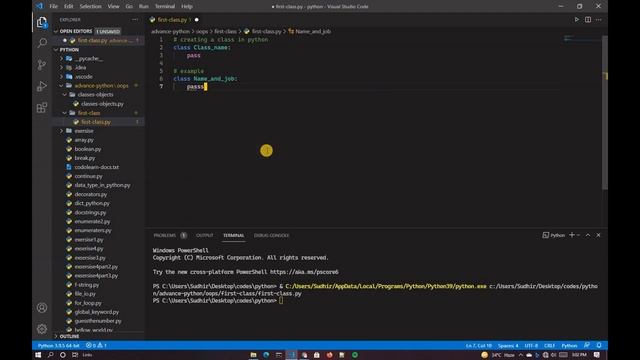640x360 pixels.
Task: Click the minimap code overview
Action: point(582,40)
